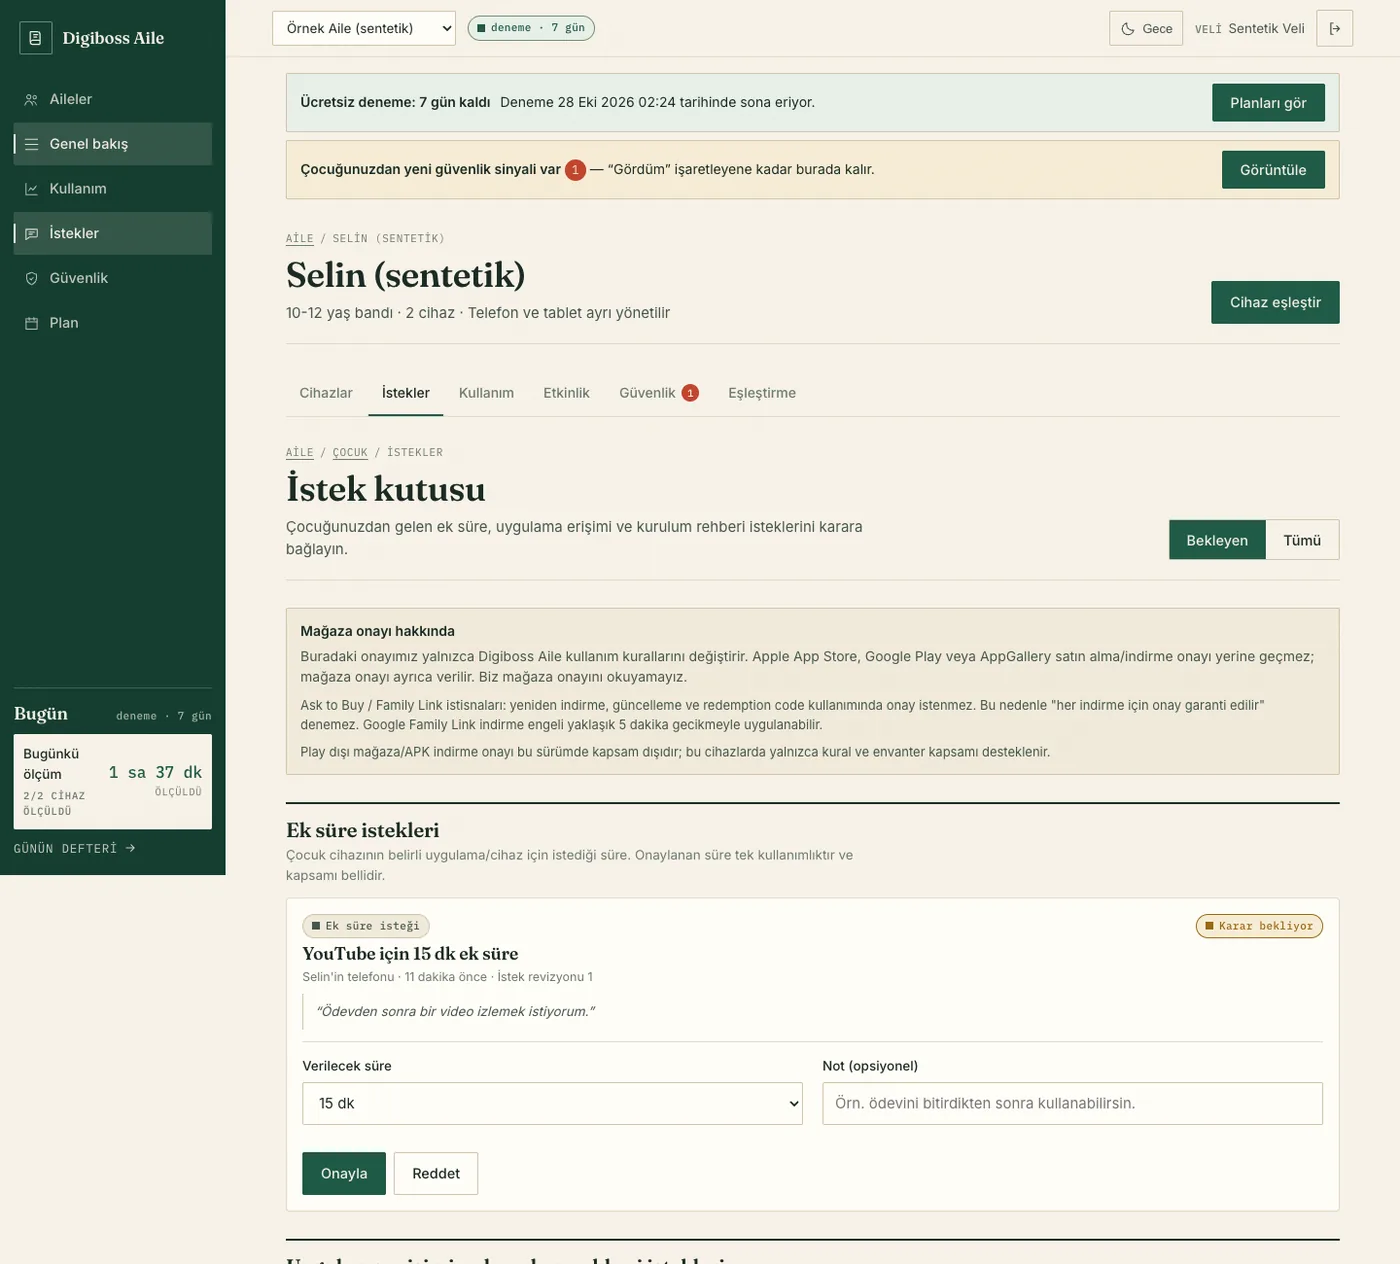Viewport: 1400px width, 1264px height.
Task: Click the red signal count badge in banner
Action: pyautogui.click(x=575, y=170)
